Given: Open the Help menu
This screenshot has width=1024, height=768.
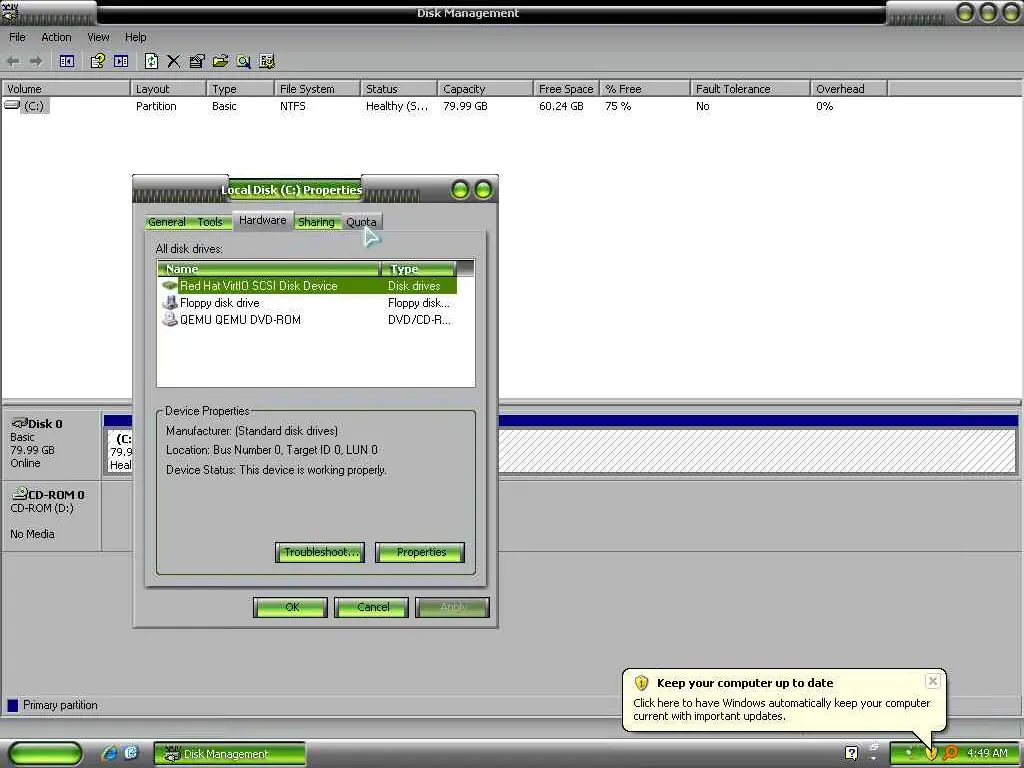Looking at the screenshot, I should 136,37.
